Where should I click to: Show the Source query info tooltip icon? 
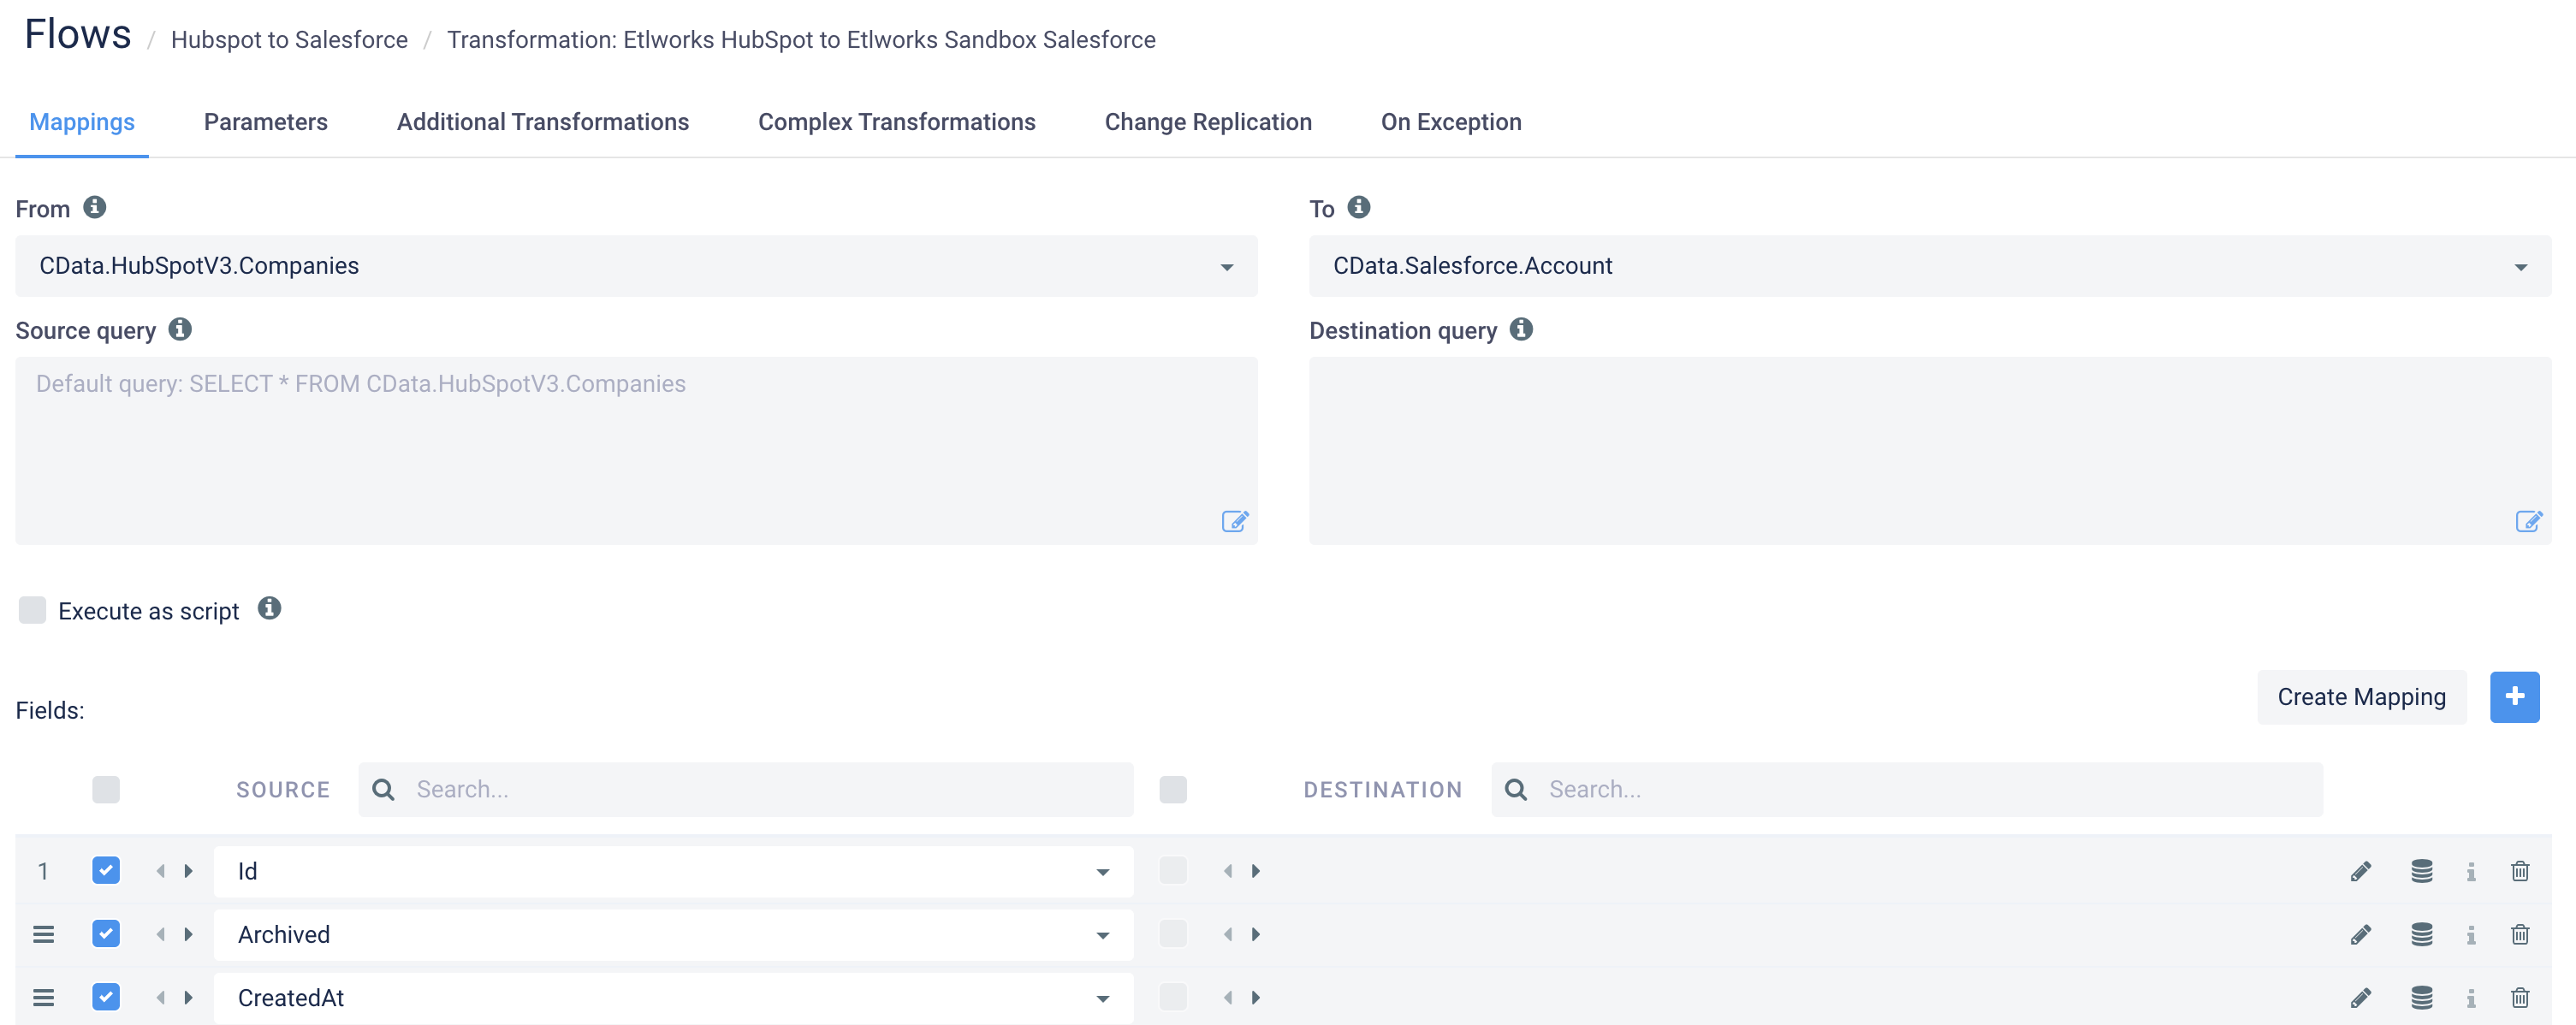pos(180,329)
